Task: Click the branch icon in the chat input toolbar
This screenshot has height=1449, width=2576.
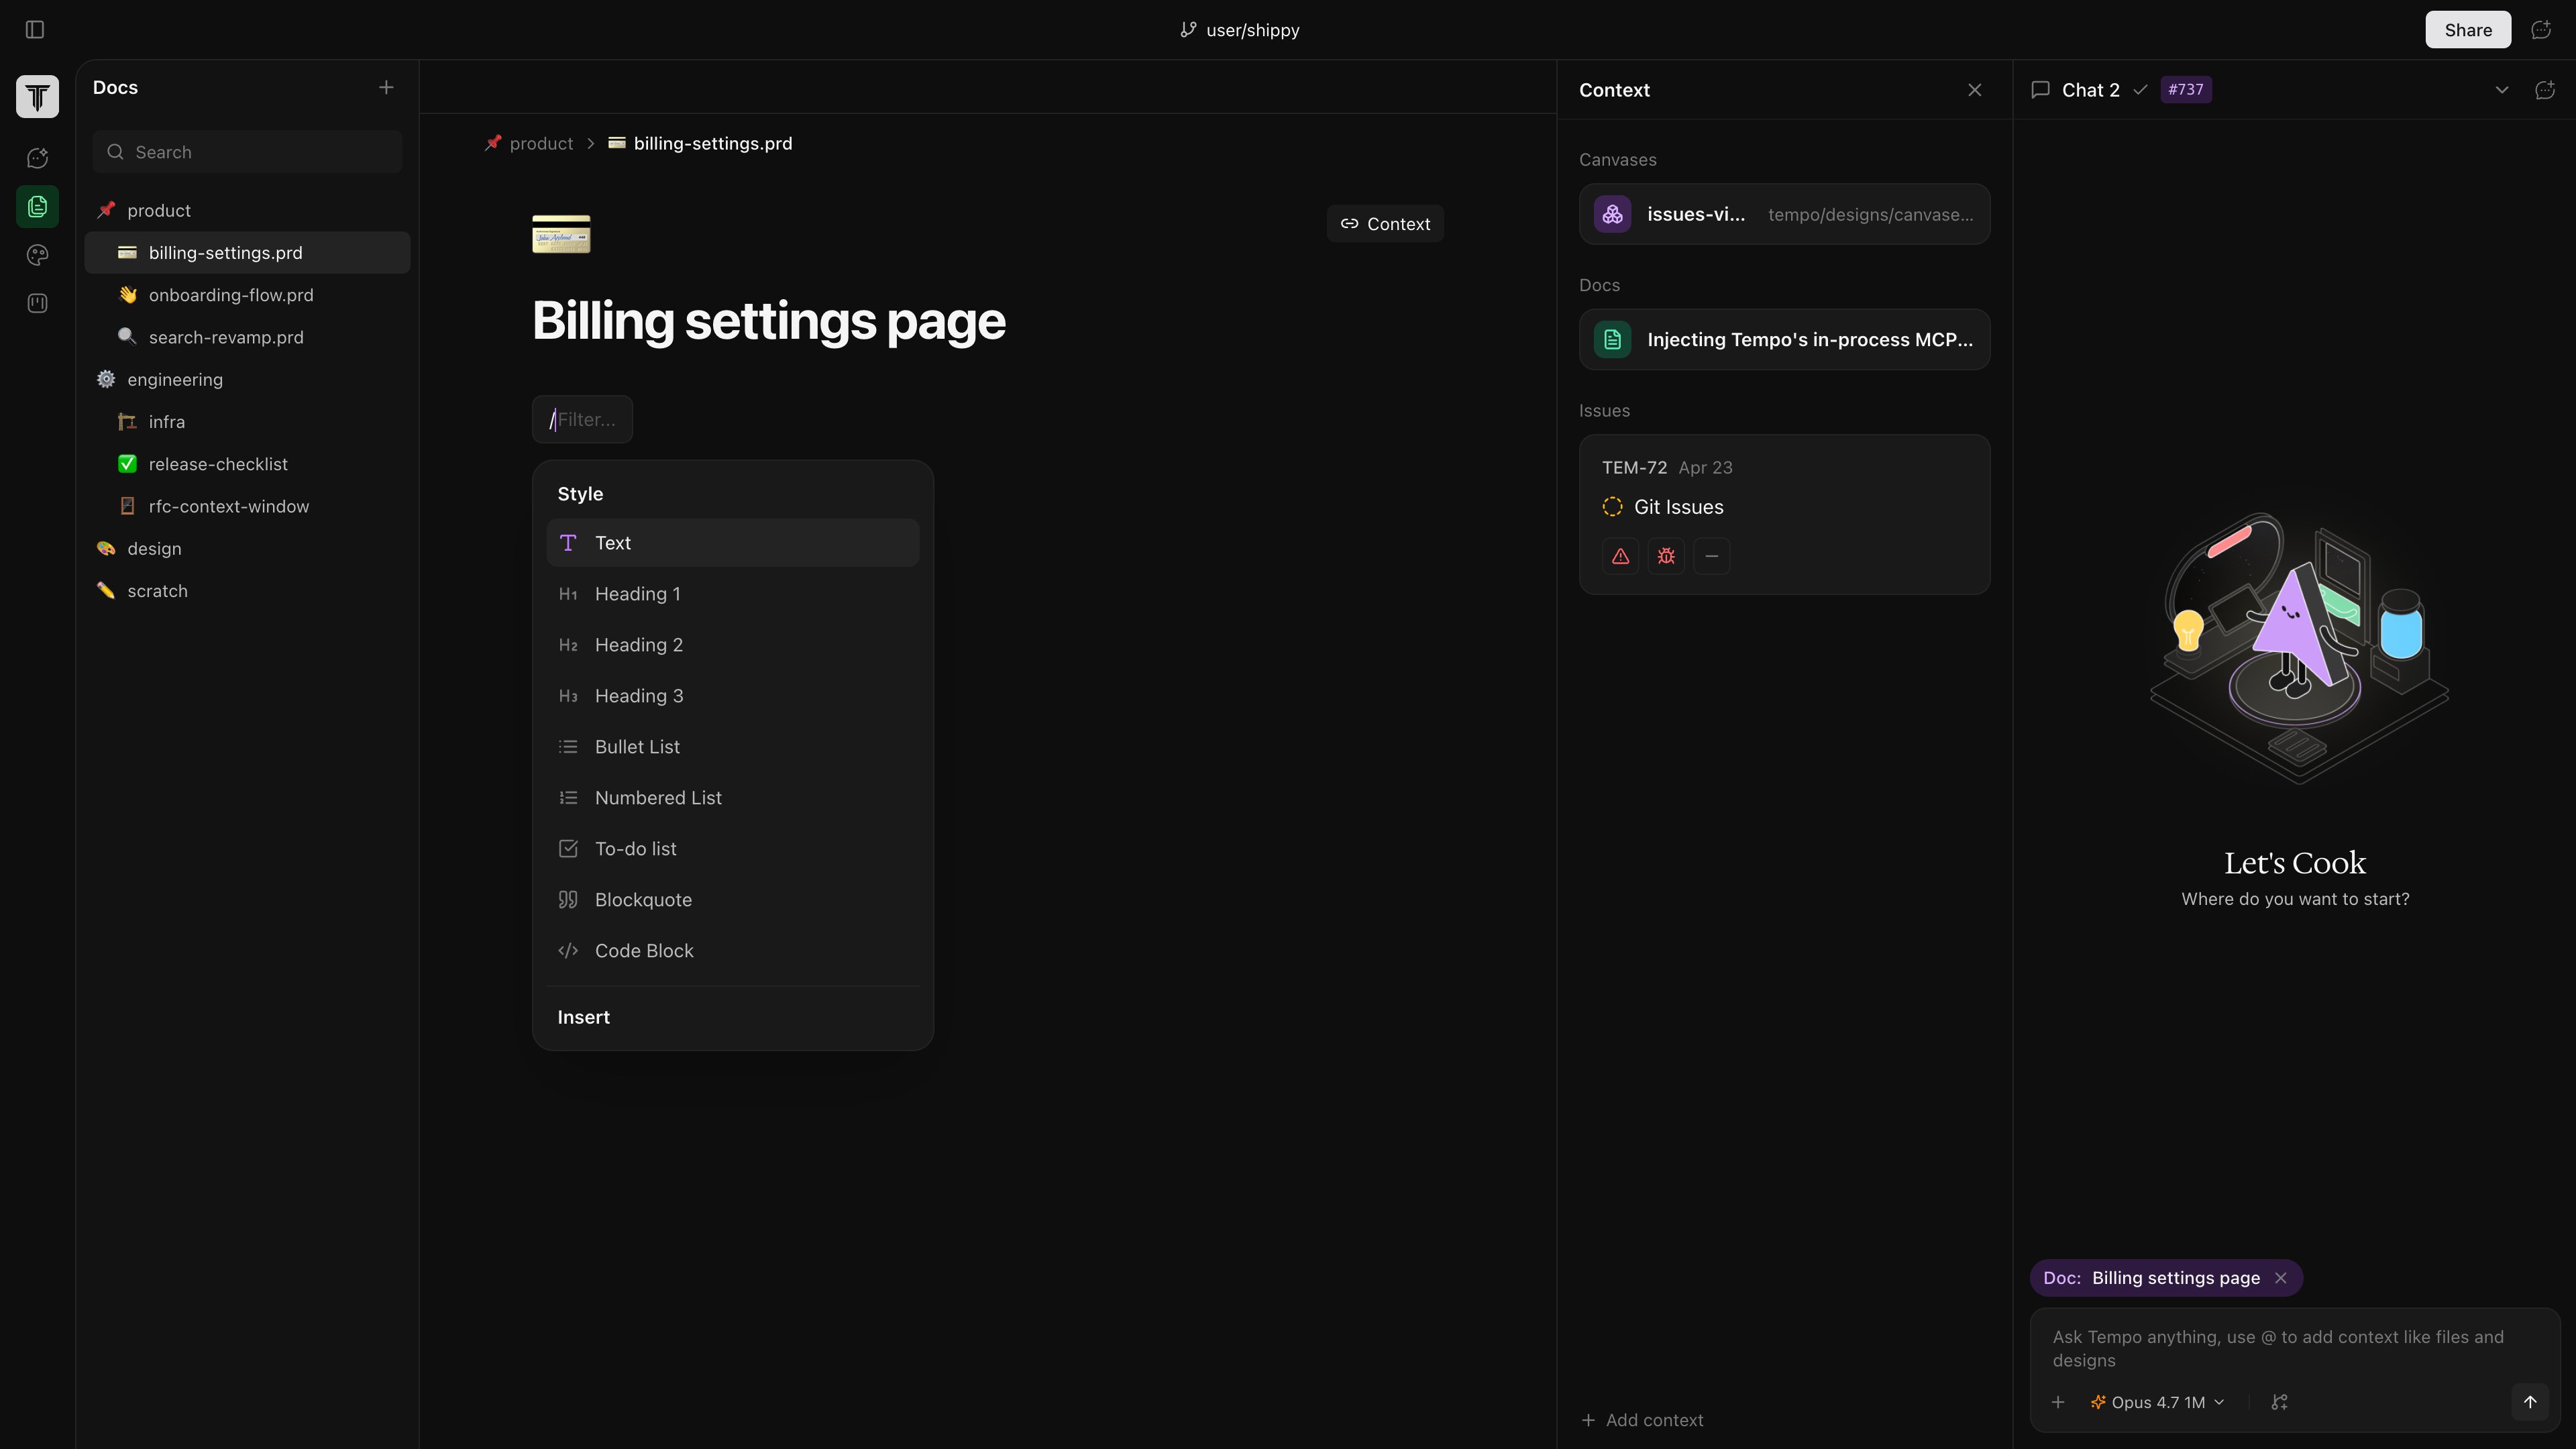Action: click(x=2280, y=1402)
